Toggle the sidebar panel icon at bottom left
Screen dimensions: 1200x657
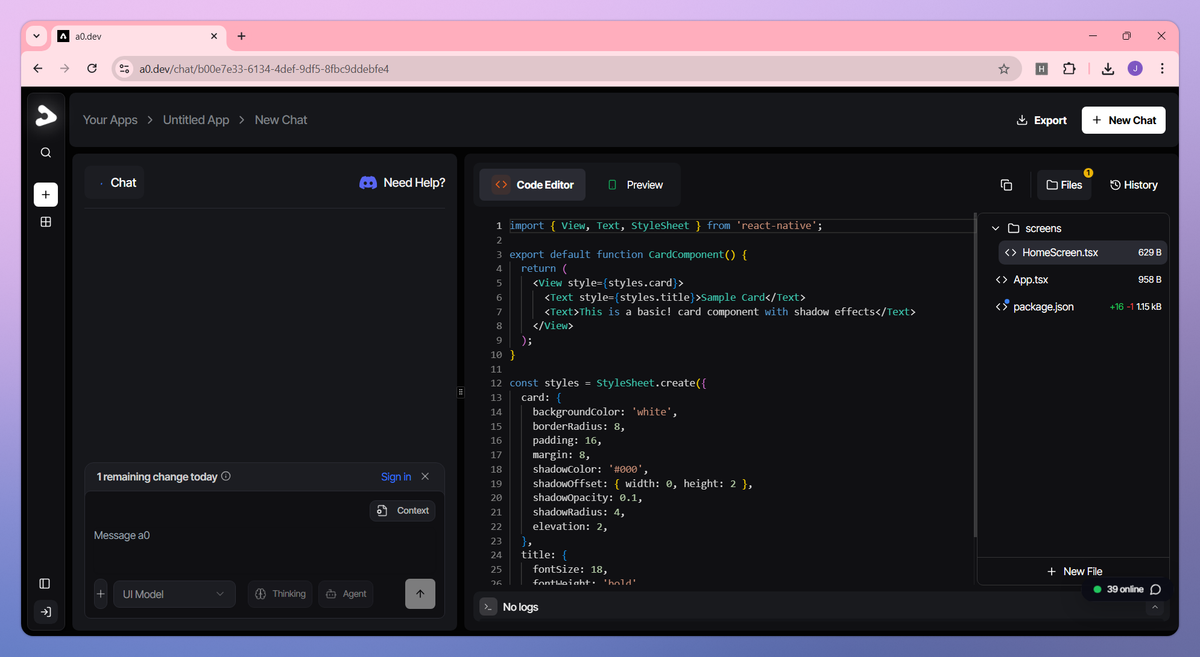(x=43, y=583)
